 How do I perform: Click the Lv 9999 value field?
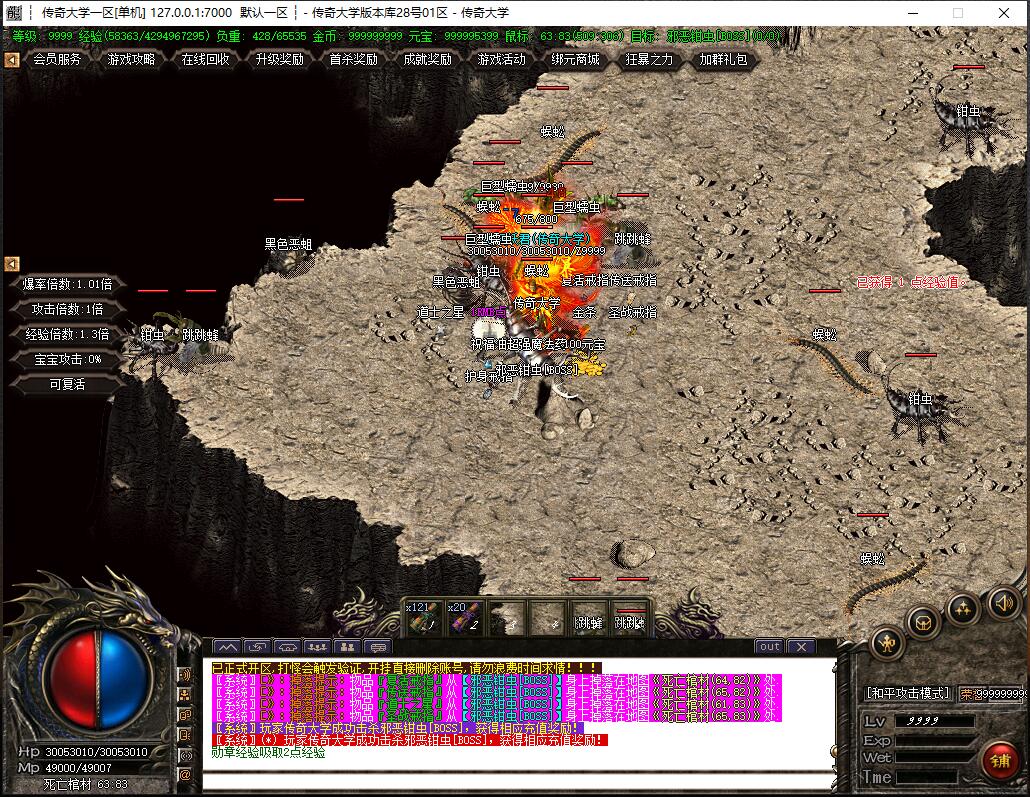tap(933, 721)
